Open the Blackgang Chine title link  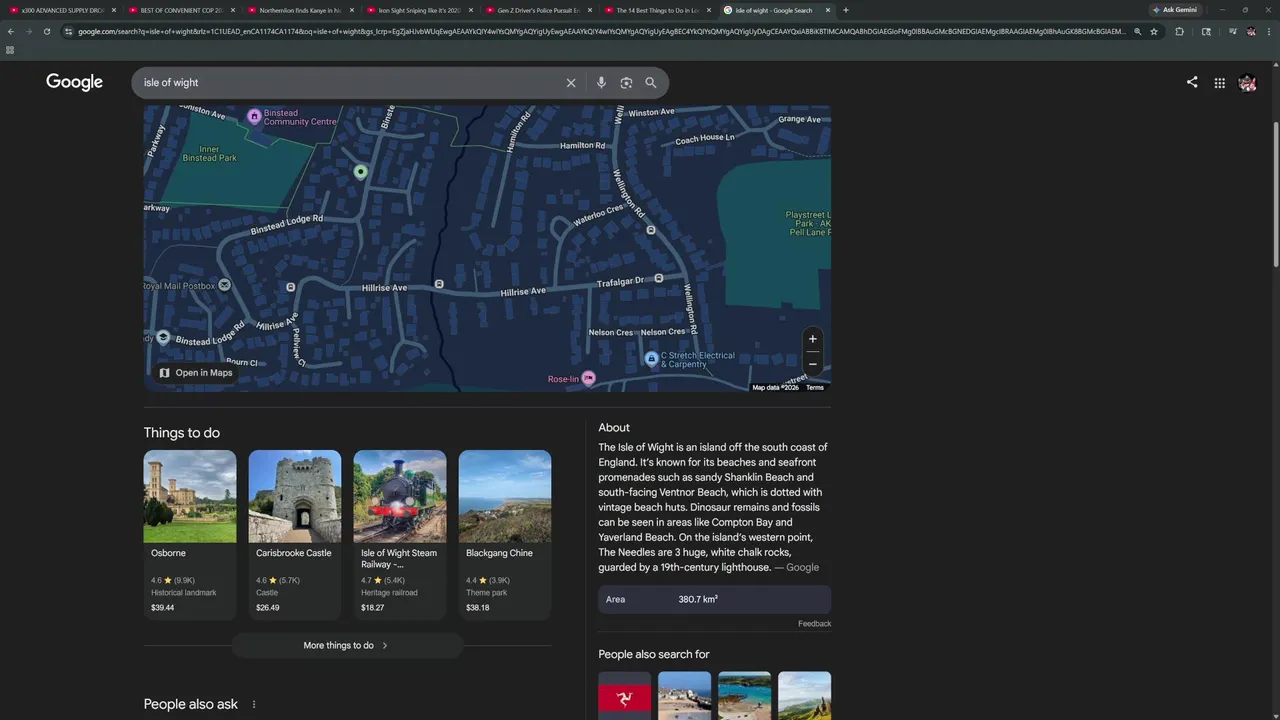[499, 553]
